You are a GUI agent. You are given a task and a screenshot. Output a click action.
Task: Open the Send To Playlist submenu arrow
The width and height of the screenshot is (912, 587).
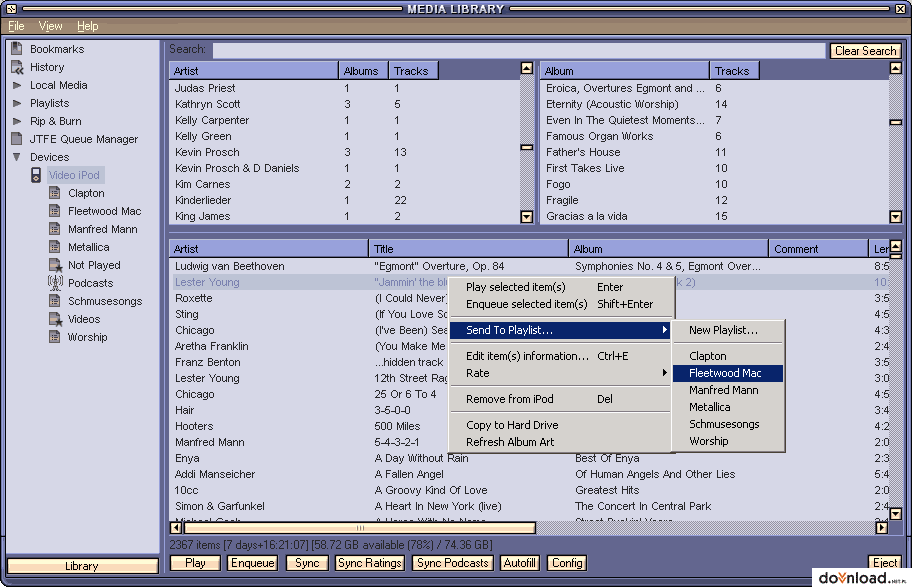click(664, 330)
